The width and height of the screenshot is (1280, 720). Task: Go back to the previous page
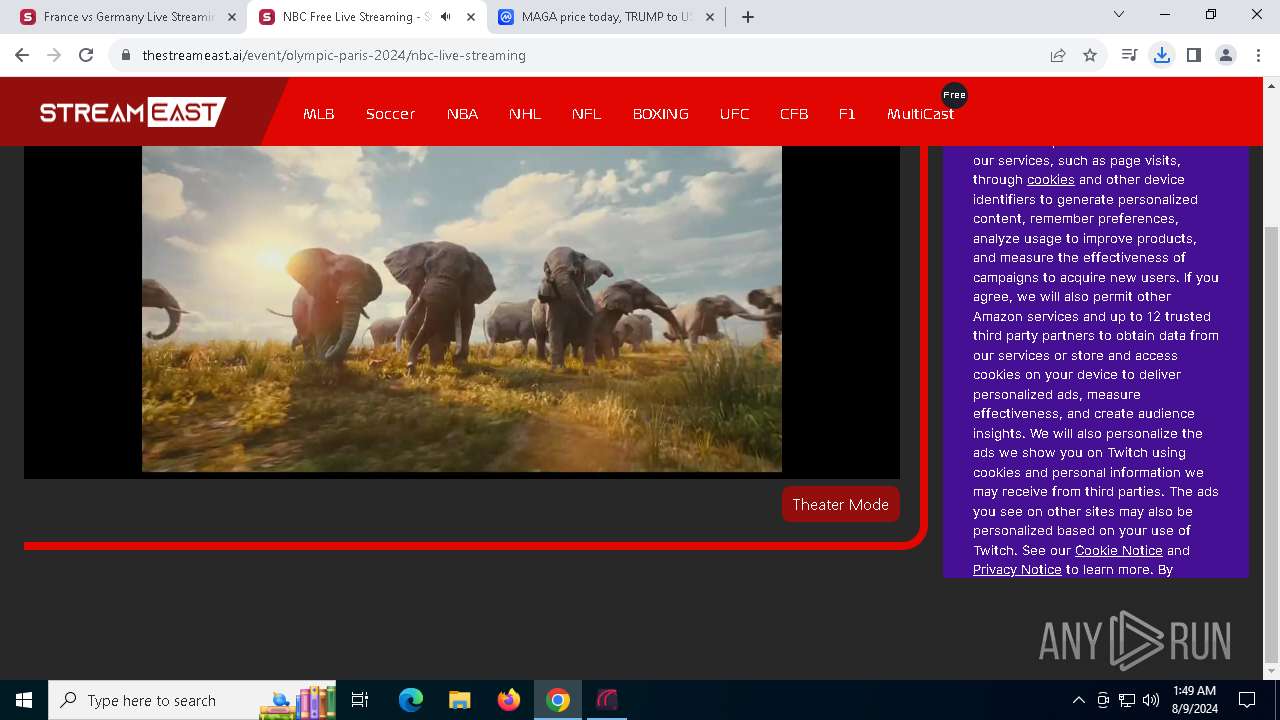tap(22, 55)
